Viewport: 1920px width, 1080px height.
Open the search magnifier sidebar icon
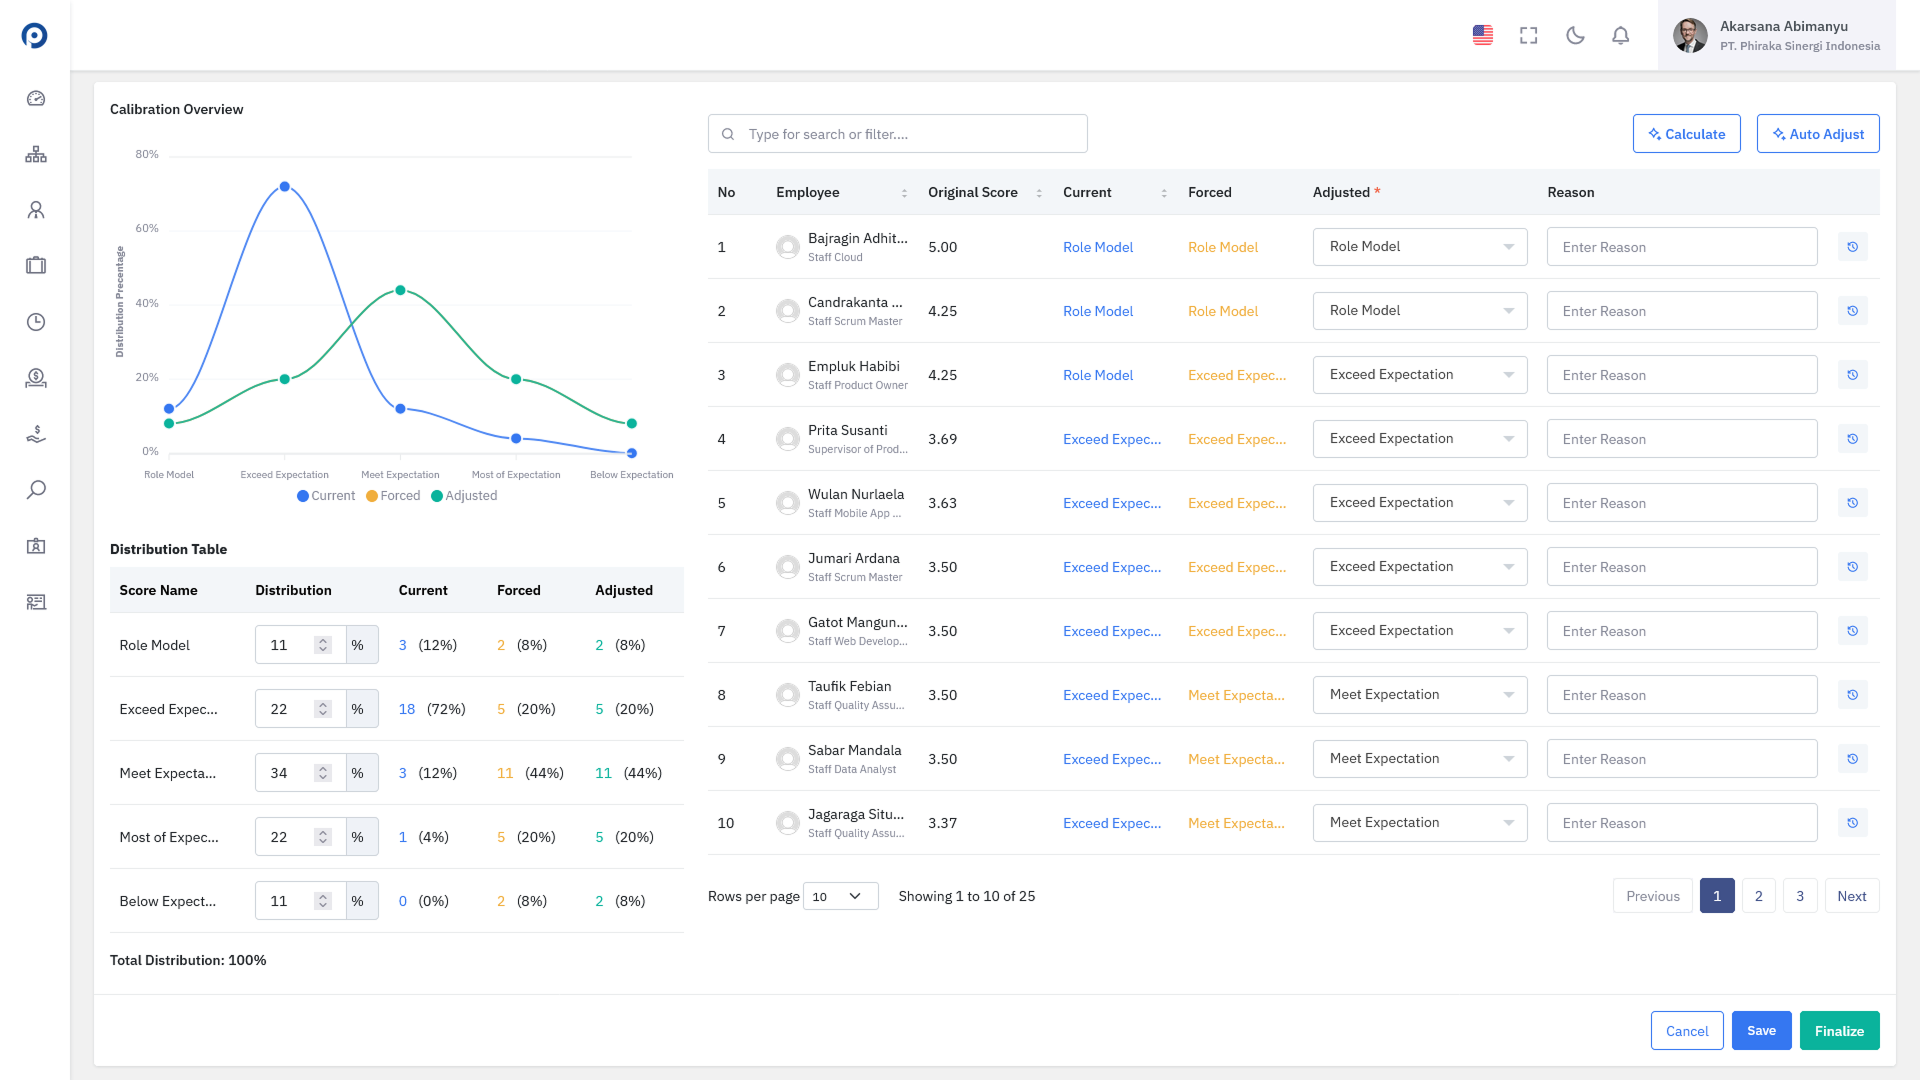36,490
